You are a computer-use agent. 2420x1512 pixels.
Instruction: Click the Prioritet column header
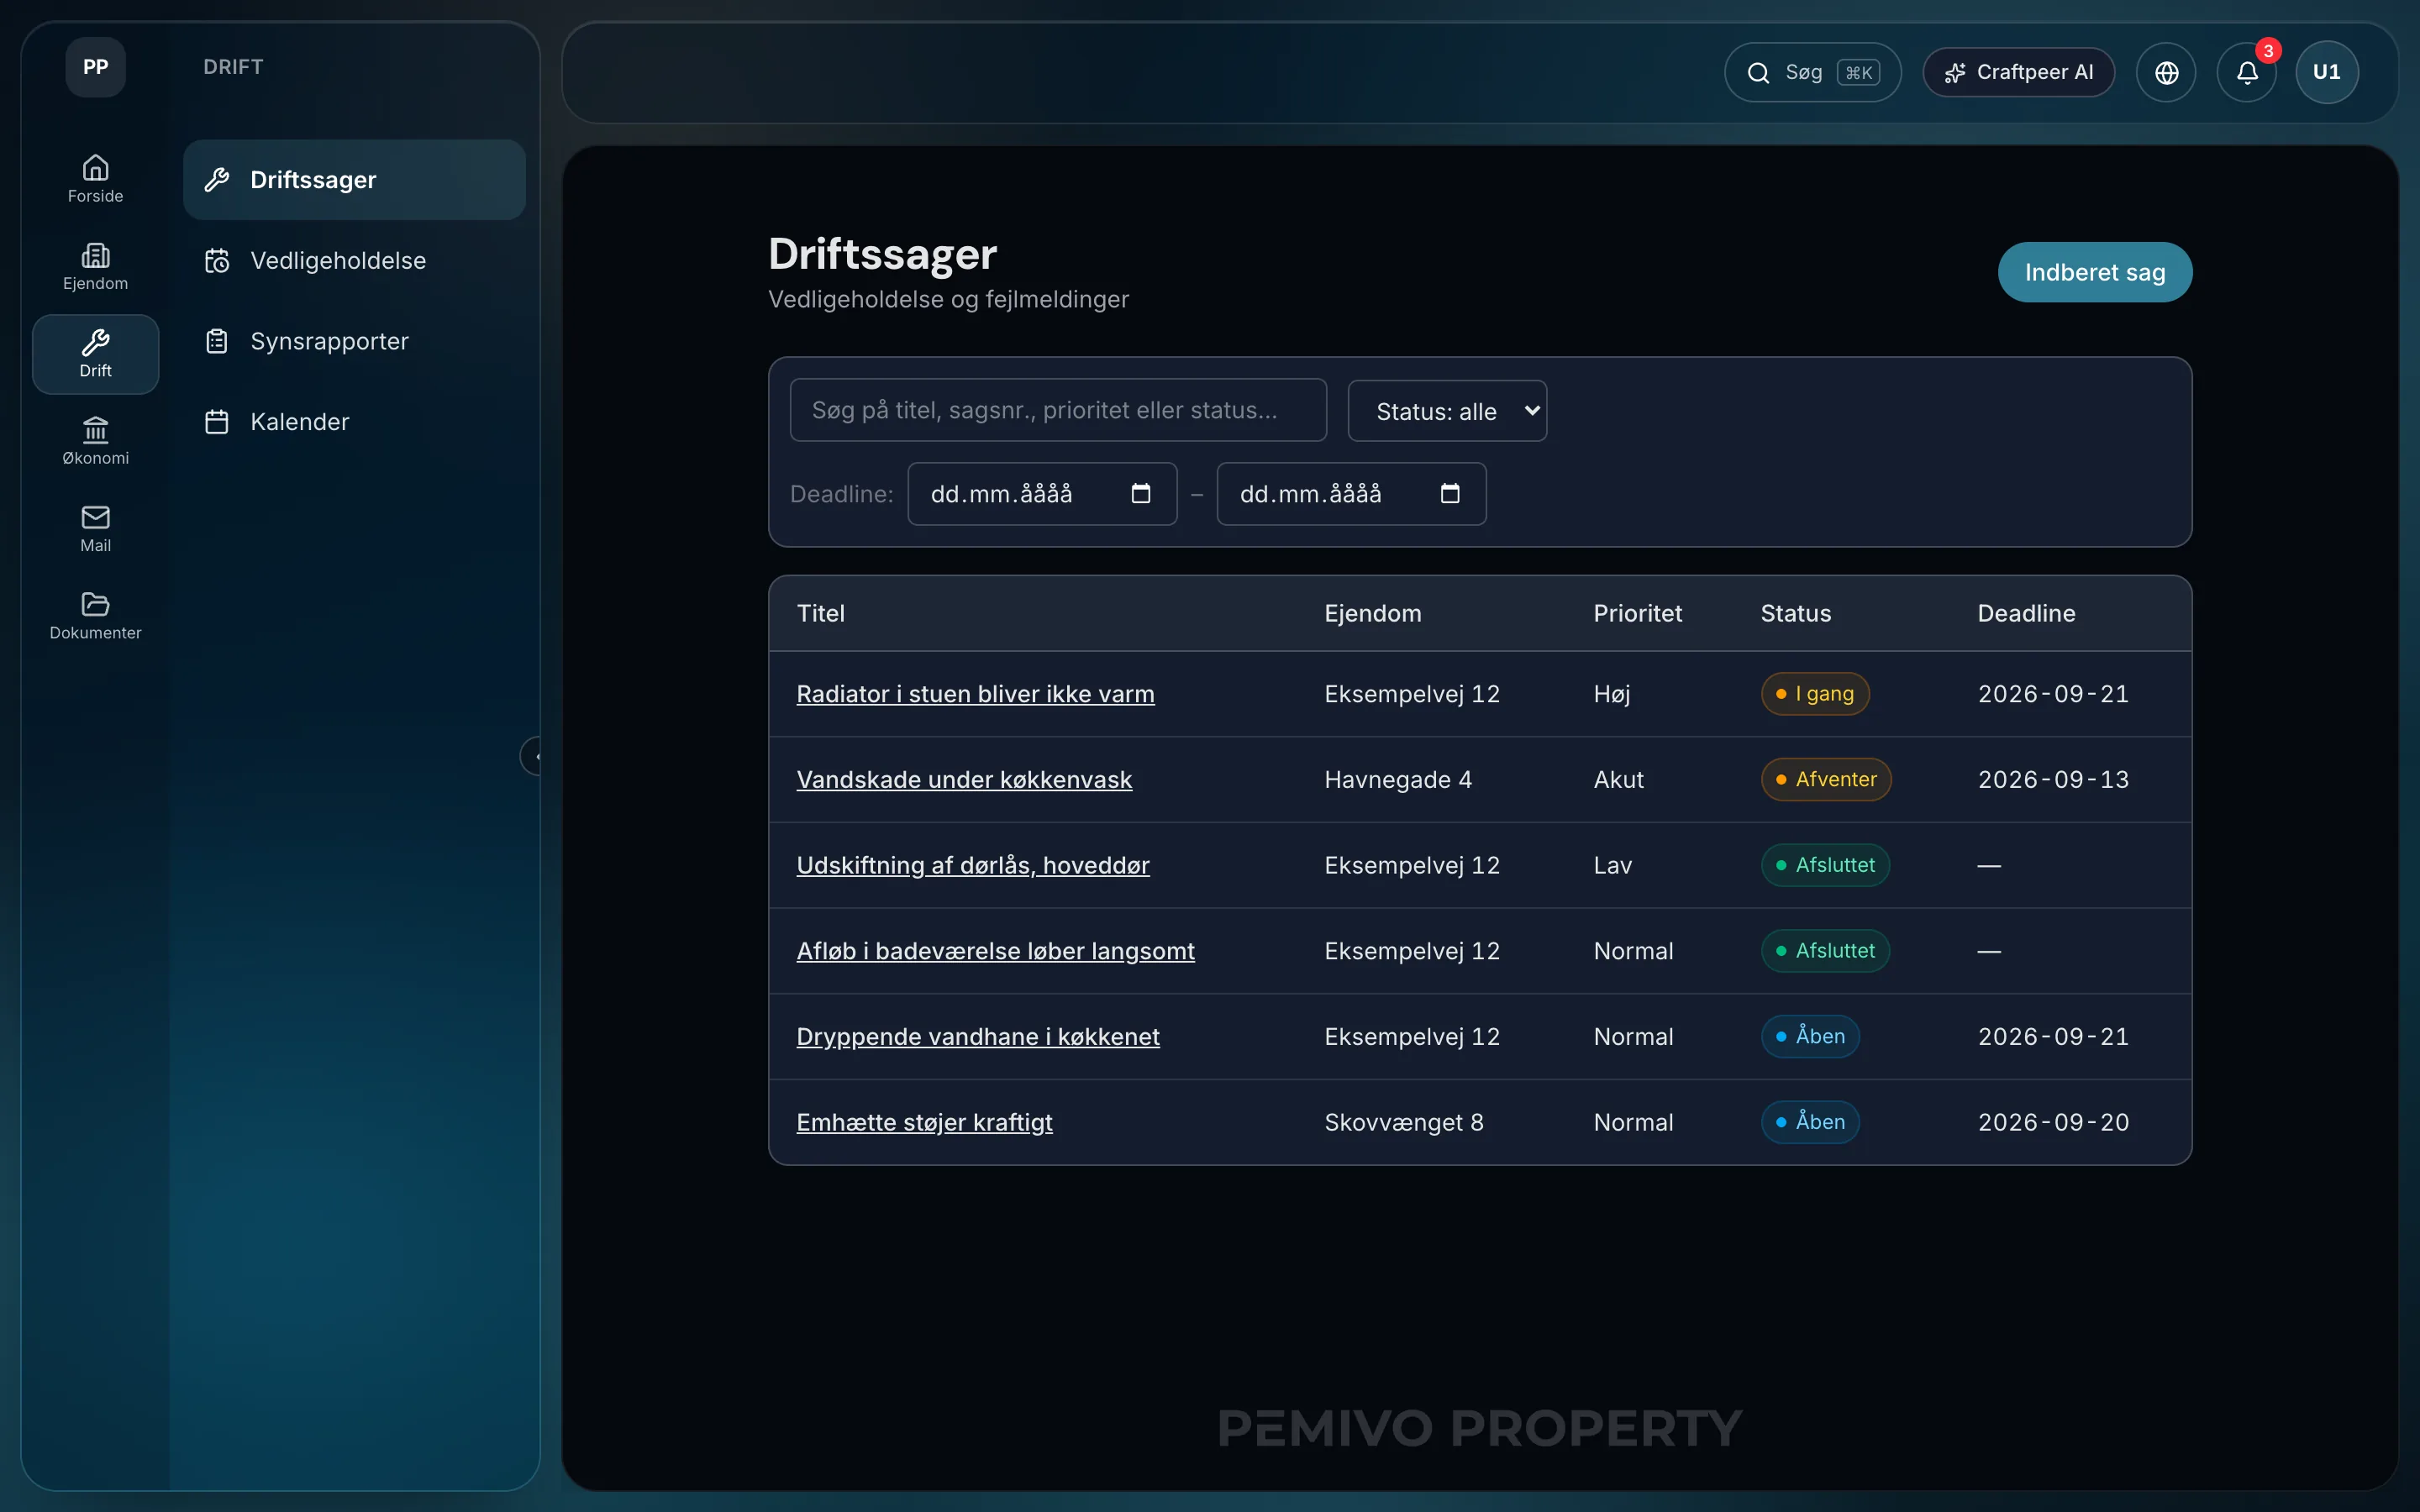coord(1637,613)
